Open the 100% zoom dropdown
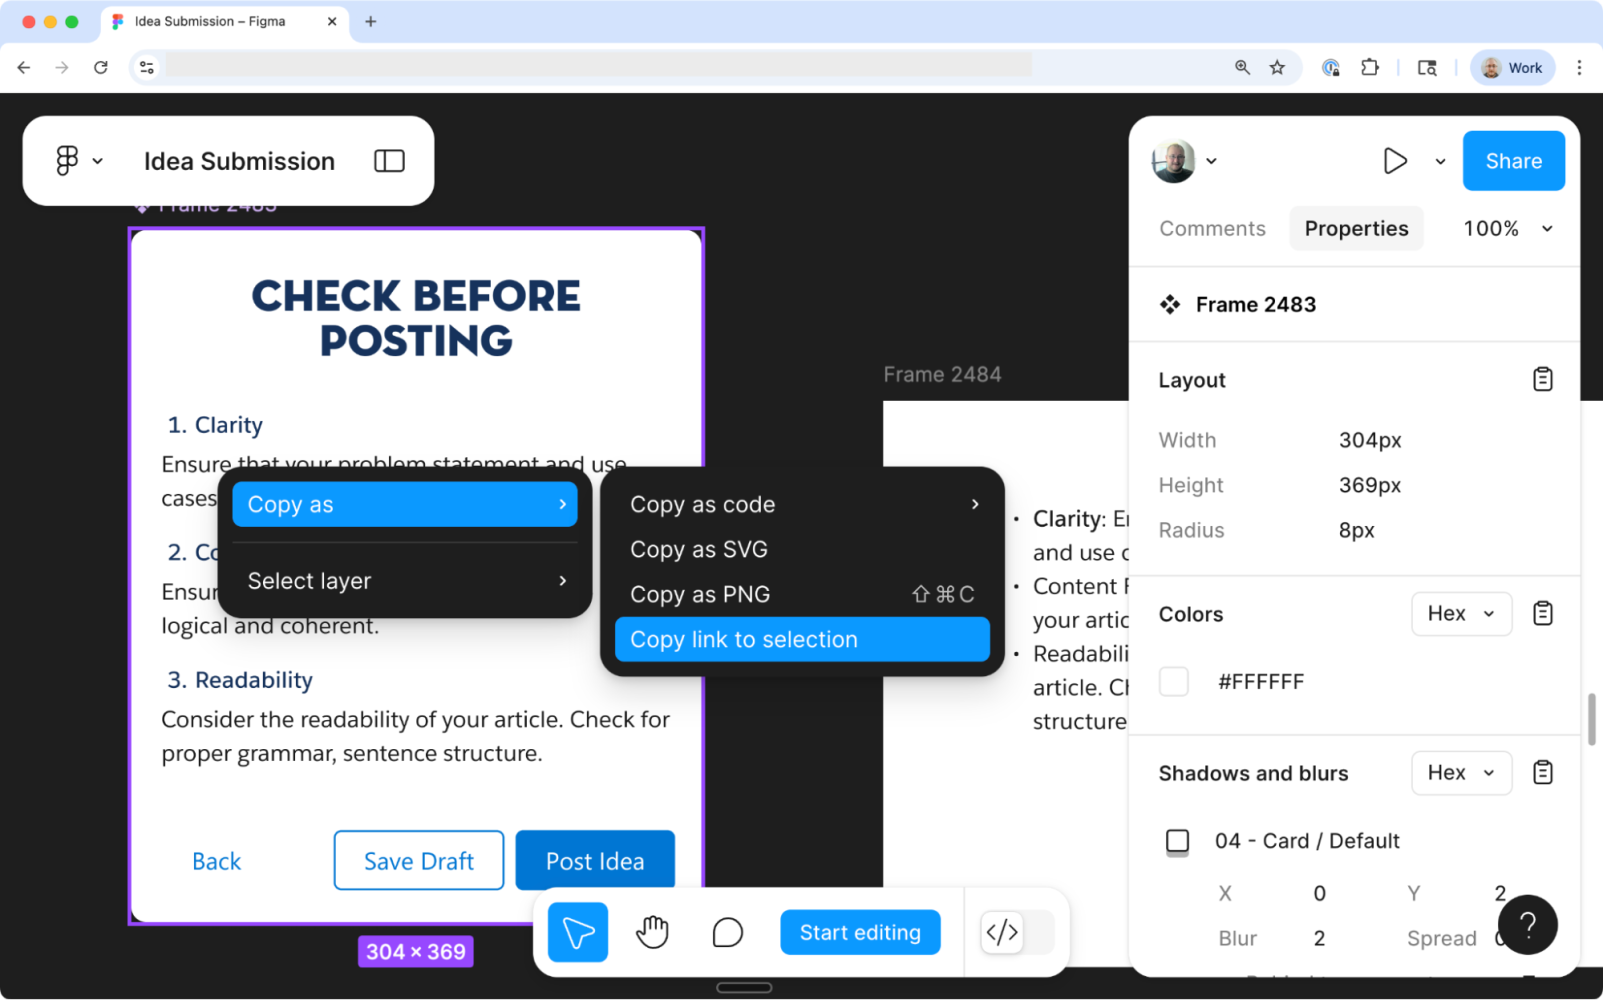1603x1000 pixels. (1506, 228)
